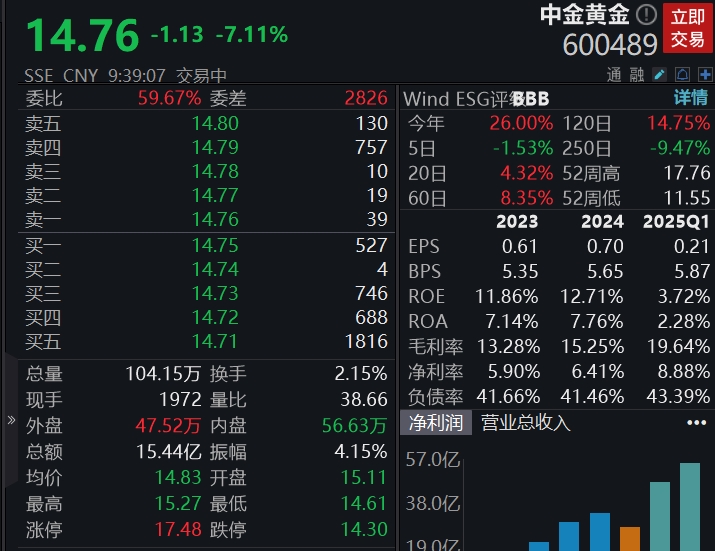Open the pencil edit note icon
Viewport: 715px width, 551px height.
(x=659, y=75)
